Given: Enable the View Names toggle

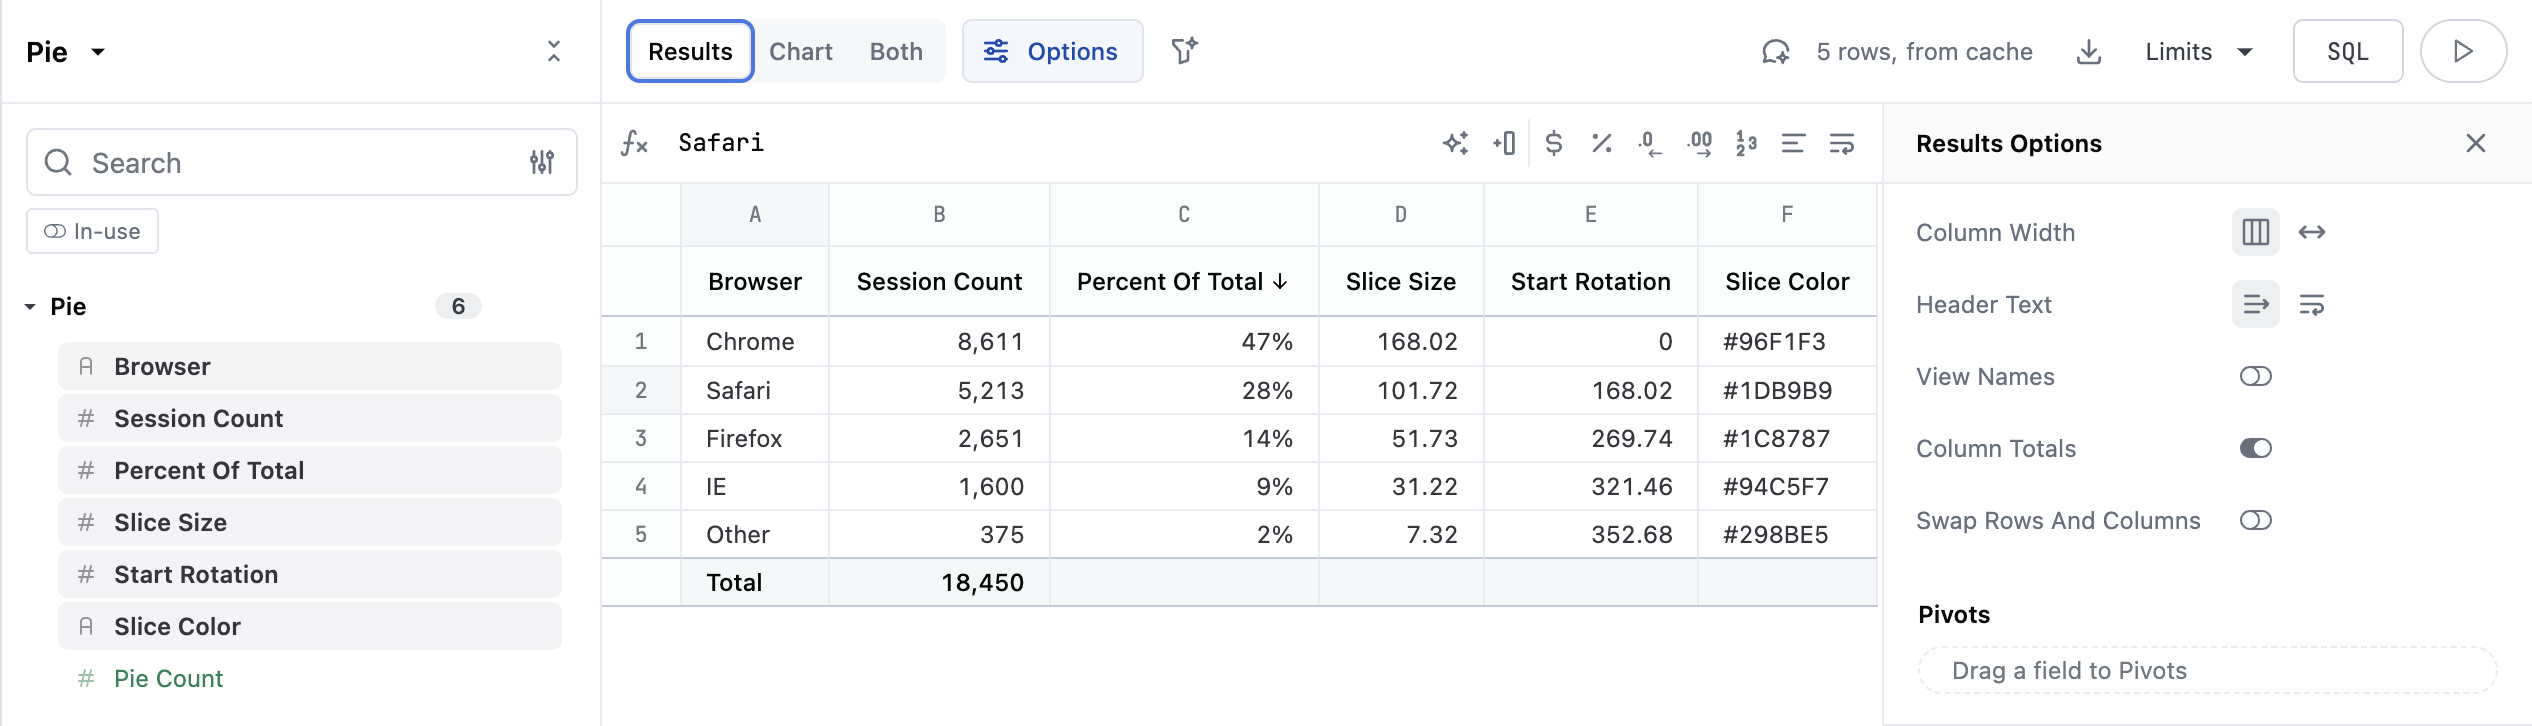Looking at the screenshot, I should 2255,376.
